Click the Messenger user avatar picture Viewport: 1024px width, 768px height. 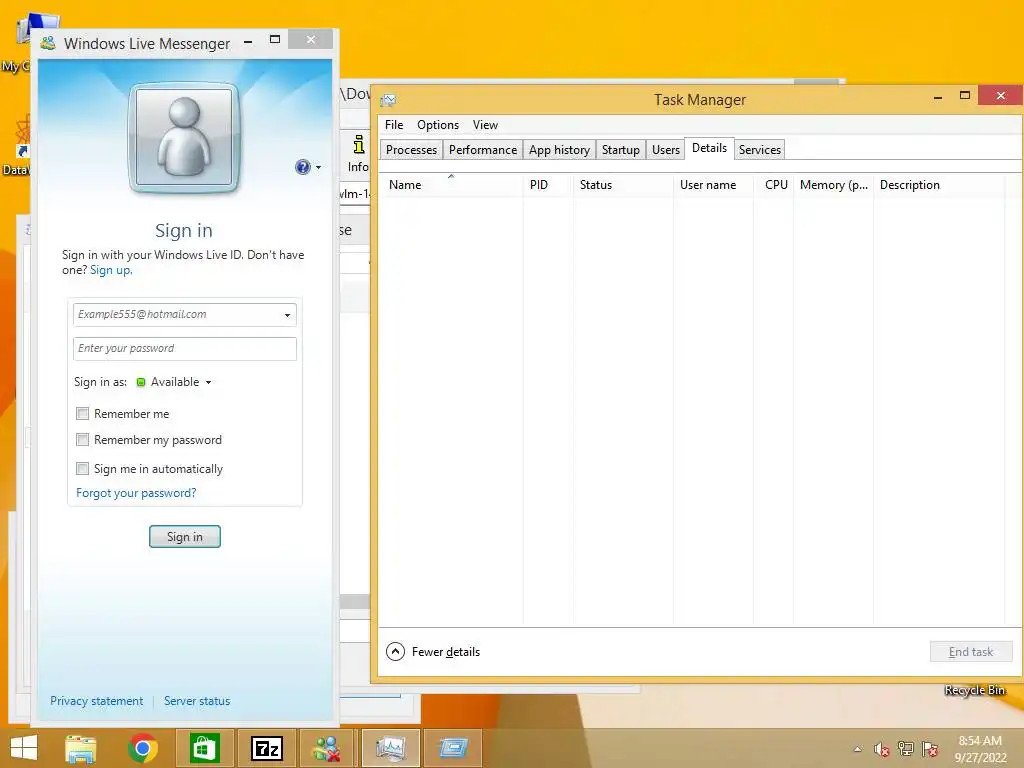[x=184, y=138]
